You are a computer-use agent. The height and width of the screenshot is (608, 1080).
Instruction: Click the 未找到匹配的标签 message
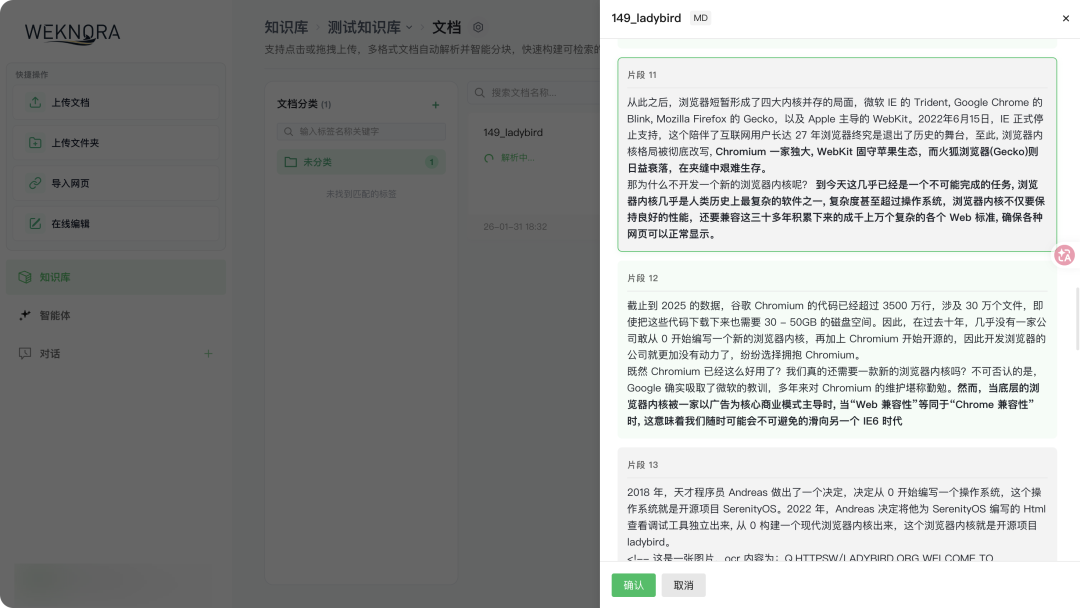[x=361, y=194]
